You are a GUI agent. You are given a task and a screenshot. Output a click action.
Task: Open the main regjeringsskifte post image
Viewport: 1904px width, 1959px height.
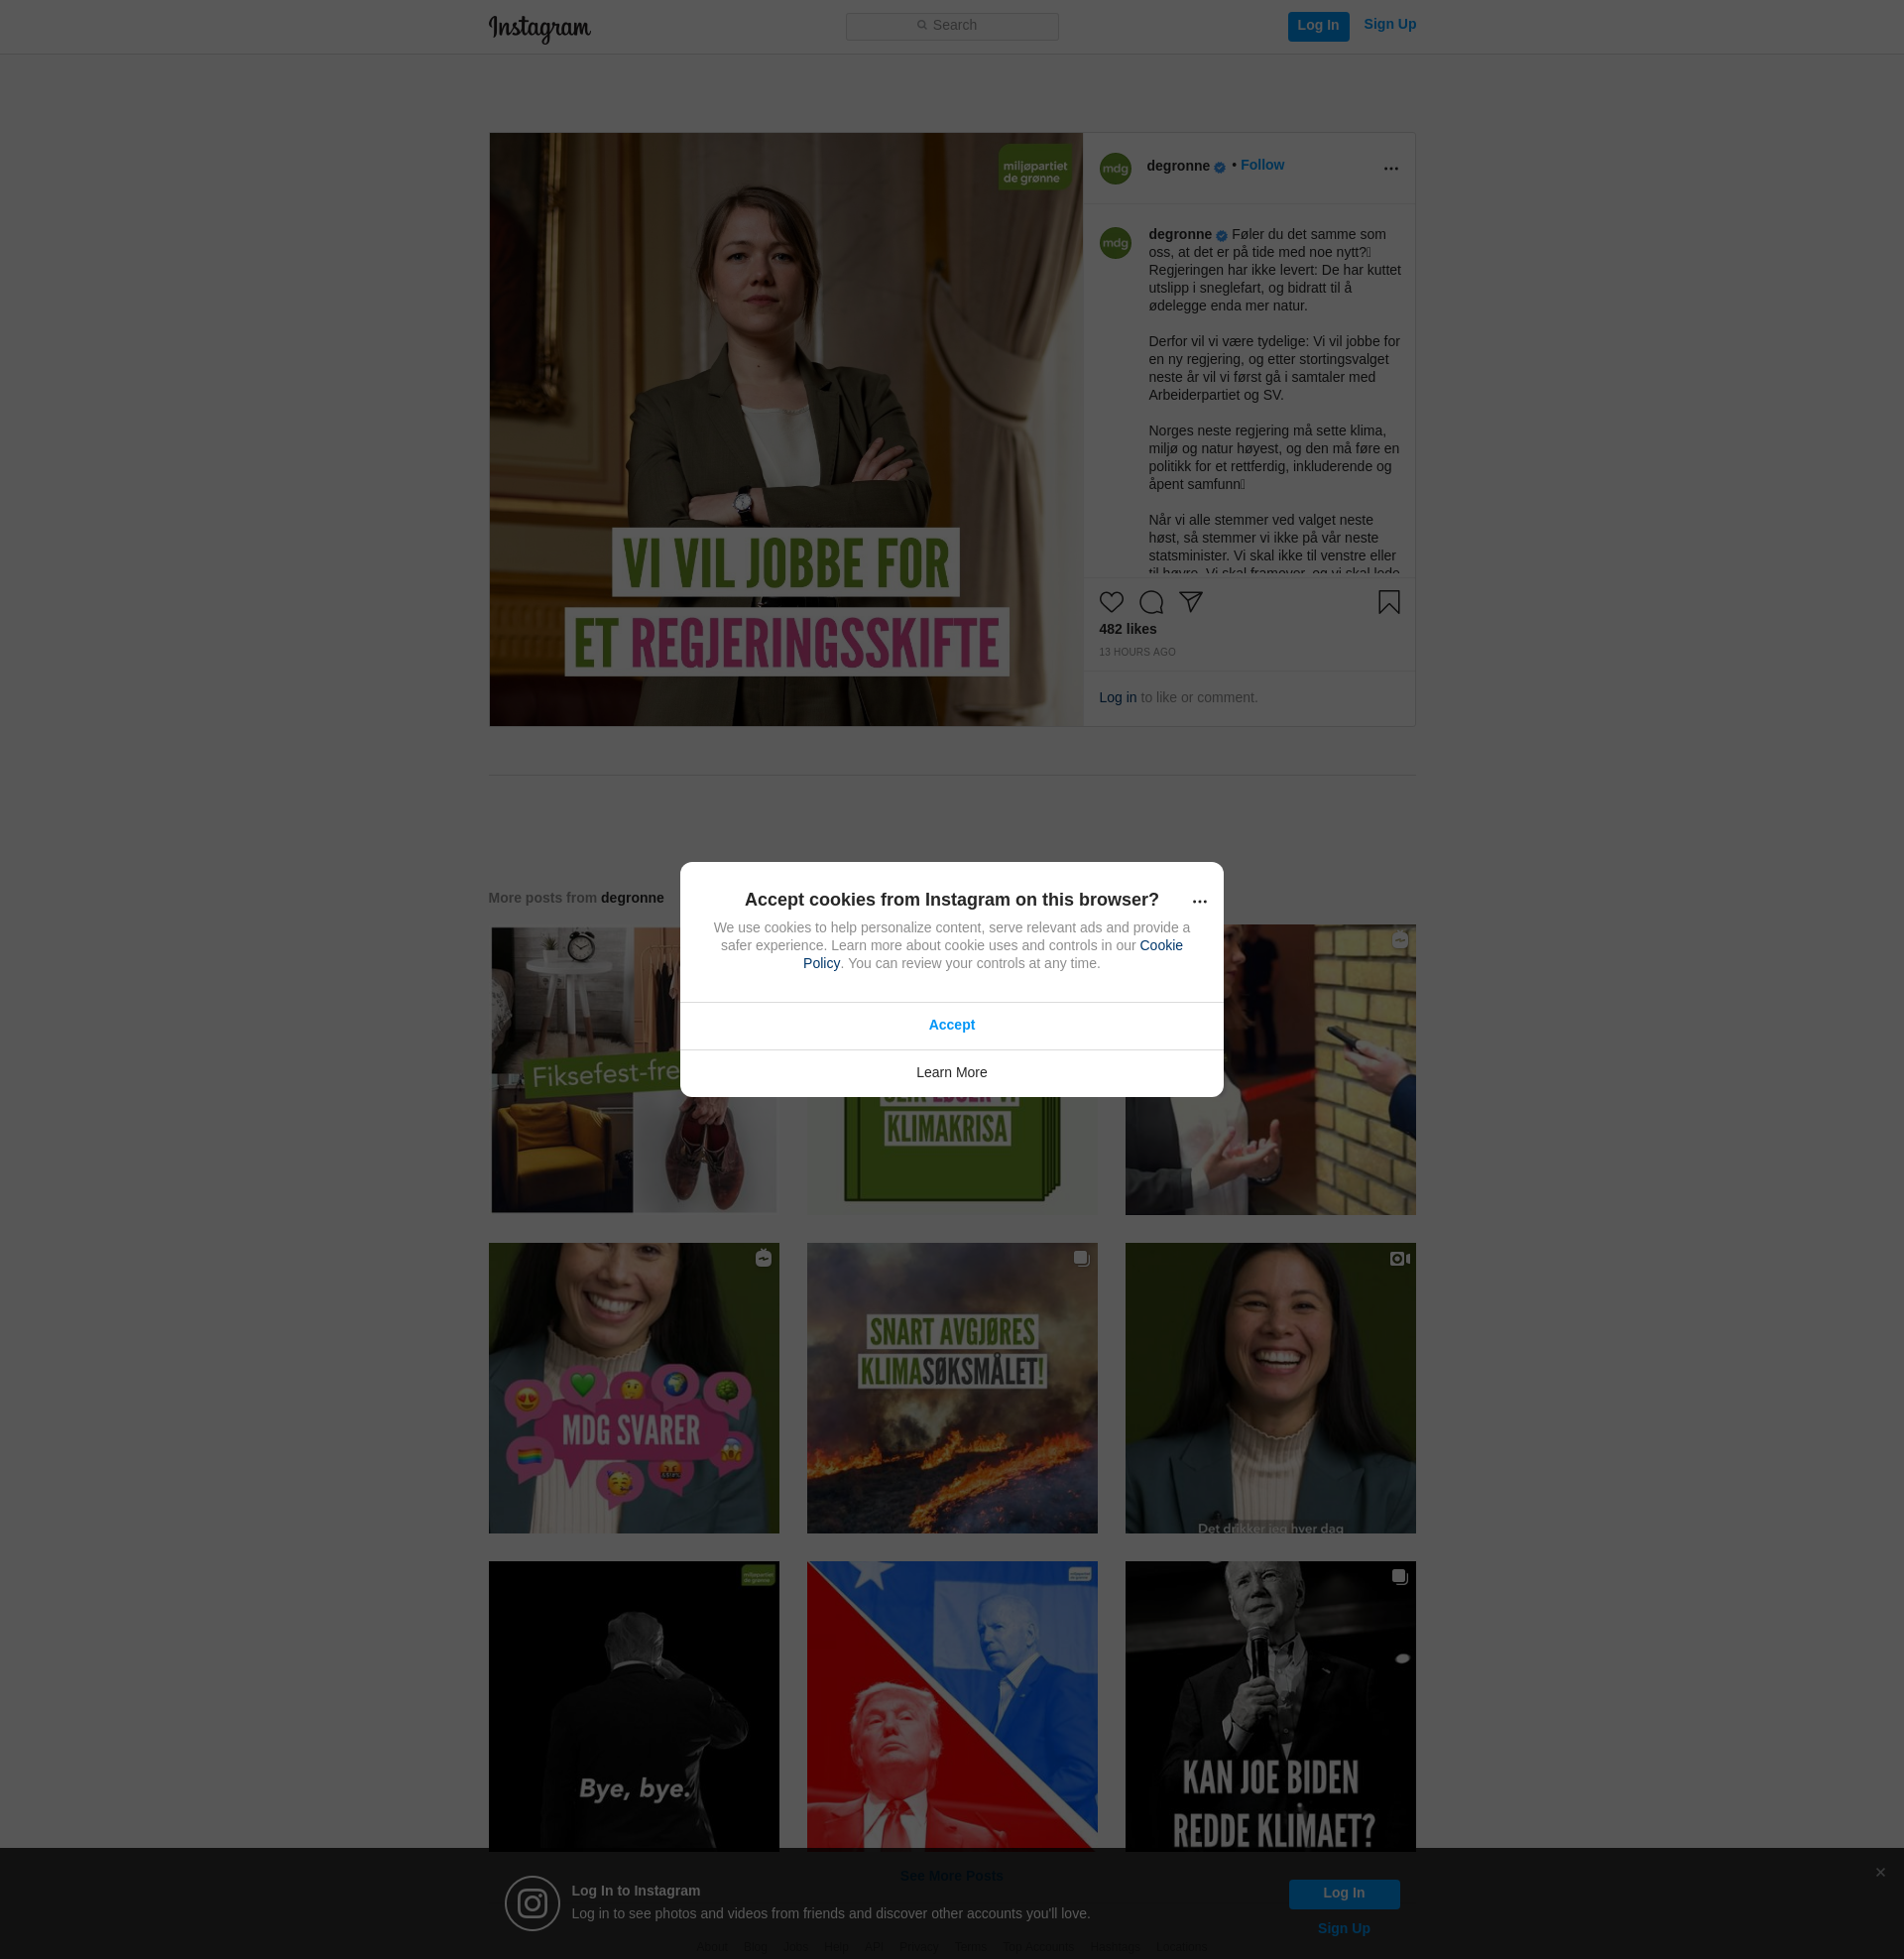(x=785, y=429)
